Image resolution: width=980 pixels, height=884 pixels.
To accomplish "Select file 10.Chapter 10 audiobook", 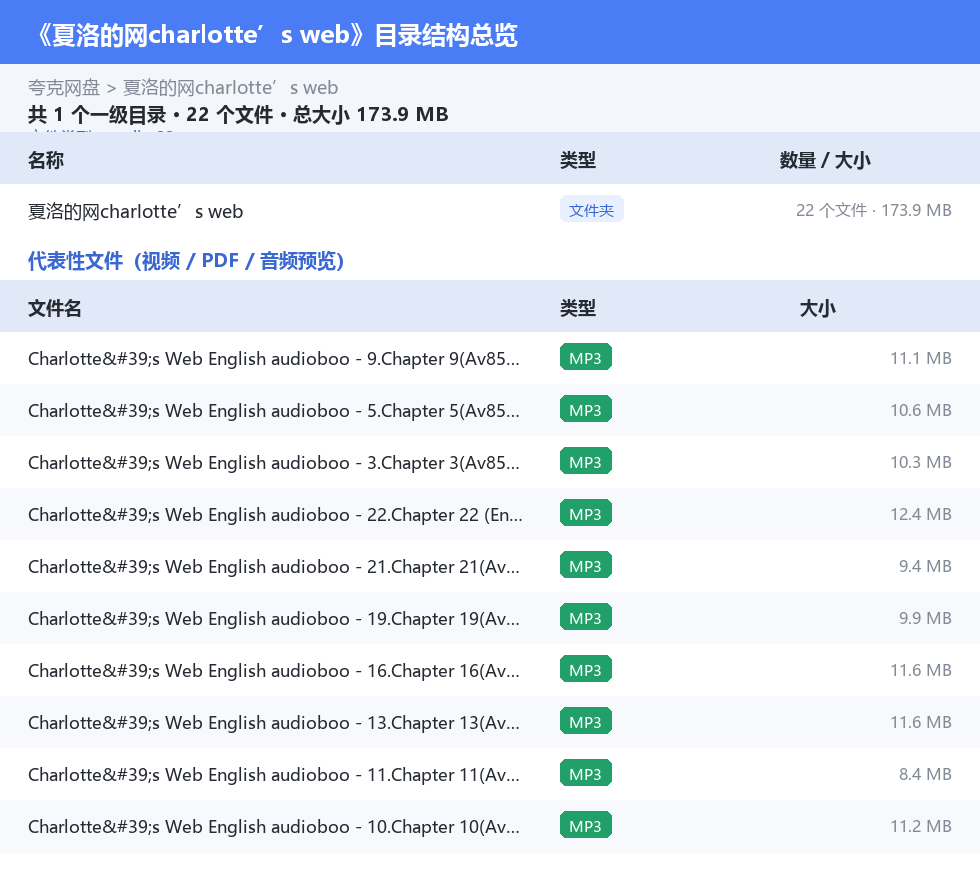I will click(x=274, y=826).
